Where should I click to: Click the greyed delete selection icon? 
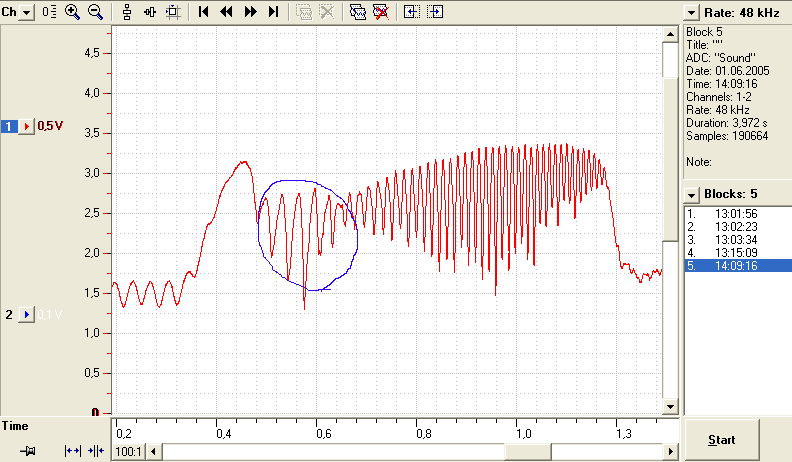coord(327,12)
